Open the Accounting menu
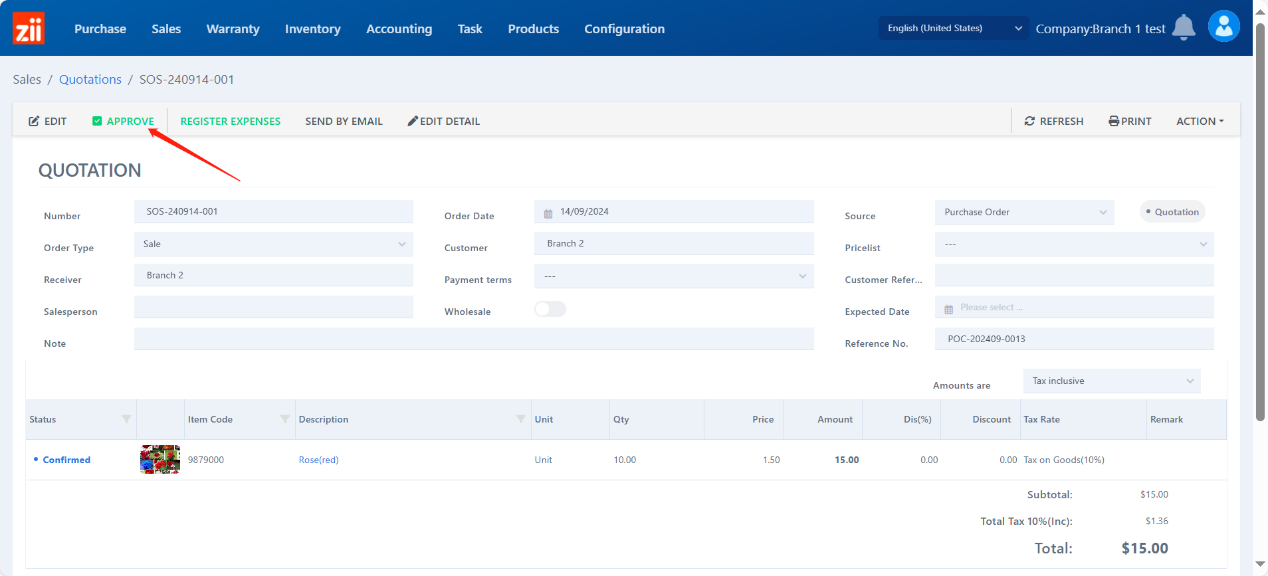Viewport: 1268px width, 576px height. coord(399,29)
